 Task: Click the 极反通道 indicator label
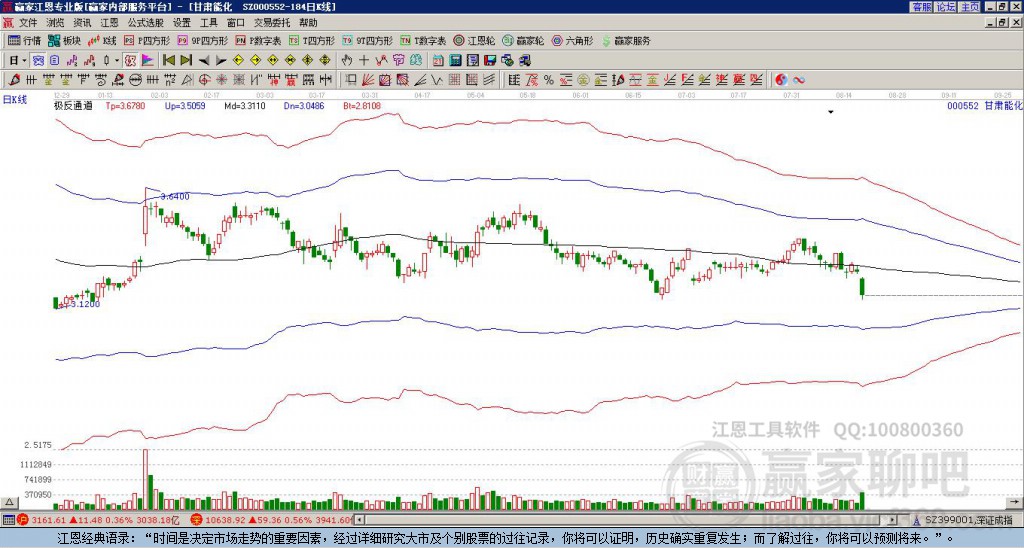click(73, 105)
